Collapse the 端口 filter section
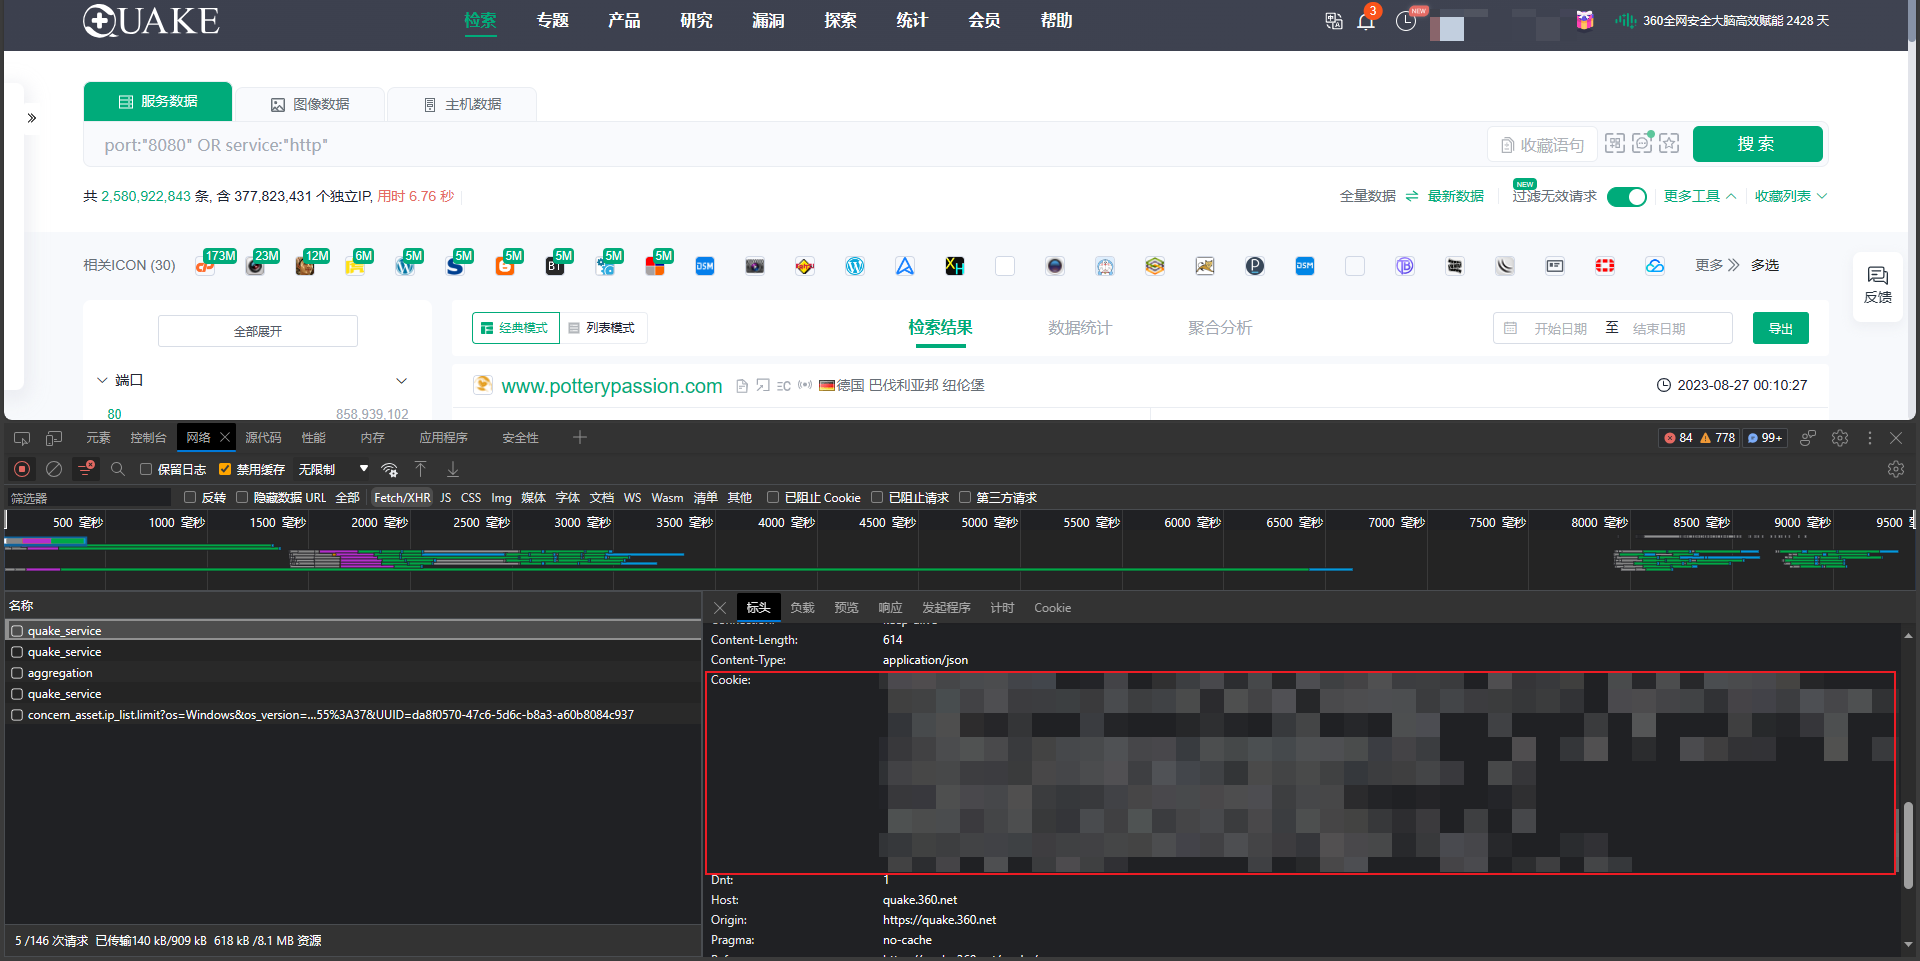The image size is (1920, 961). [102, 380]
